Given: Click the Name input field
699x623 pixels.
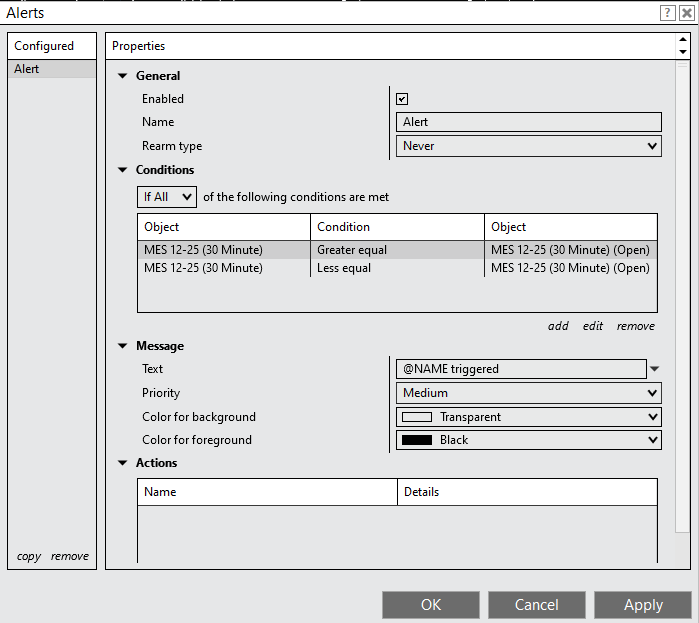Looking at the screenshot, I should [x=528, y=122].
